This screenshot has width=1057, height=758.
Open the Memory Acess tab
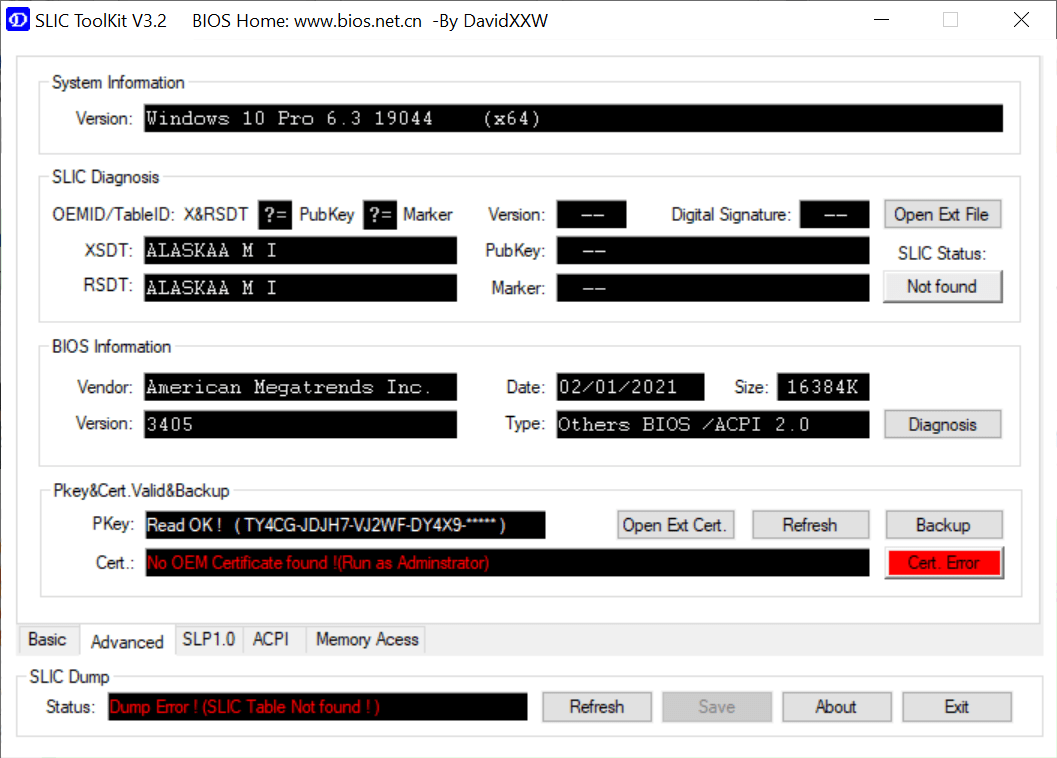coord(367,639)
